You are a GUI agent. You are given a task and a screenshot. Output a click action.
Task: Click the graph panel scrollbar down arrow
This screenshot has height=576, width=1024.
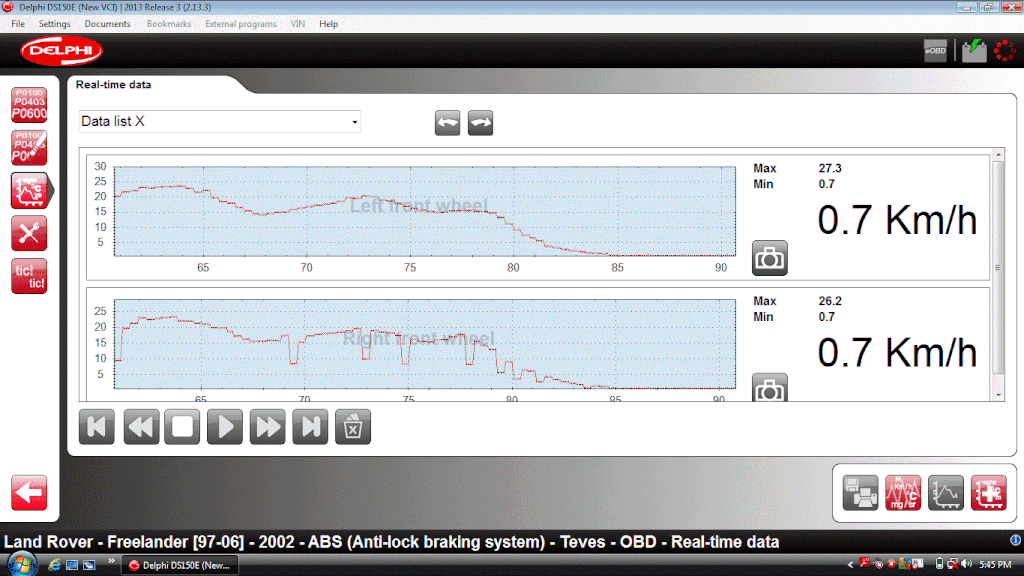pos(998,395)
